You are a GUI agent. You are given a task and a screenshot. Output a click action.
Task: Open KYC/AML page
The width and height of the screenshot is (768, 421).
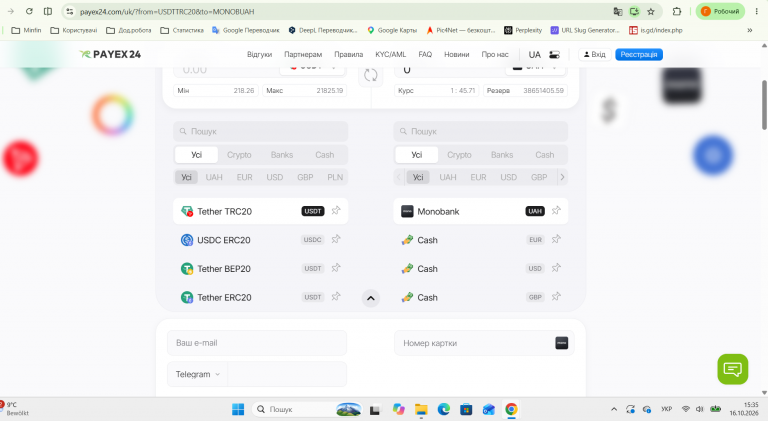[x=390, y=54]
